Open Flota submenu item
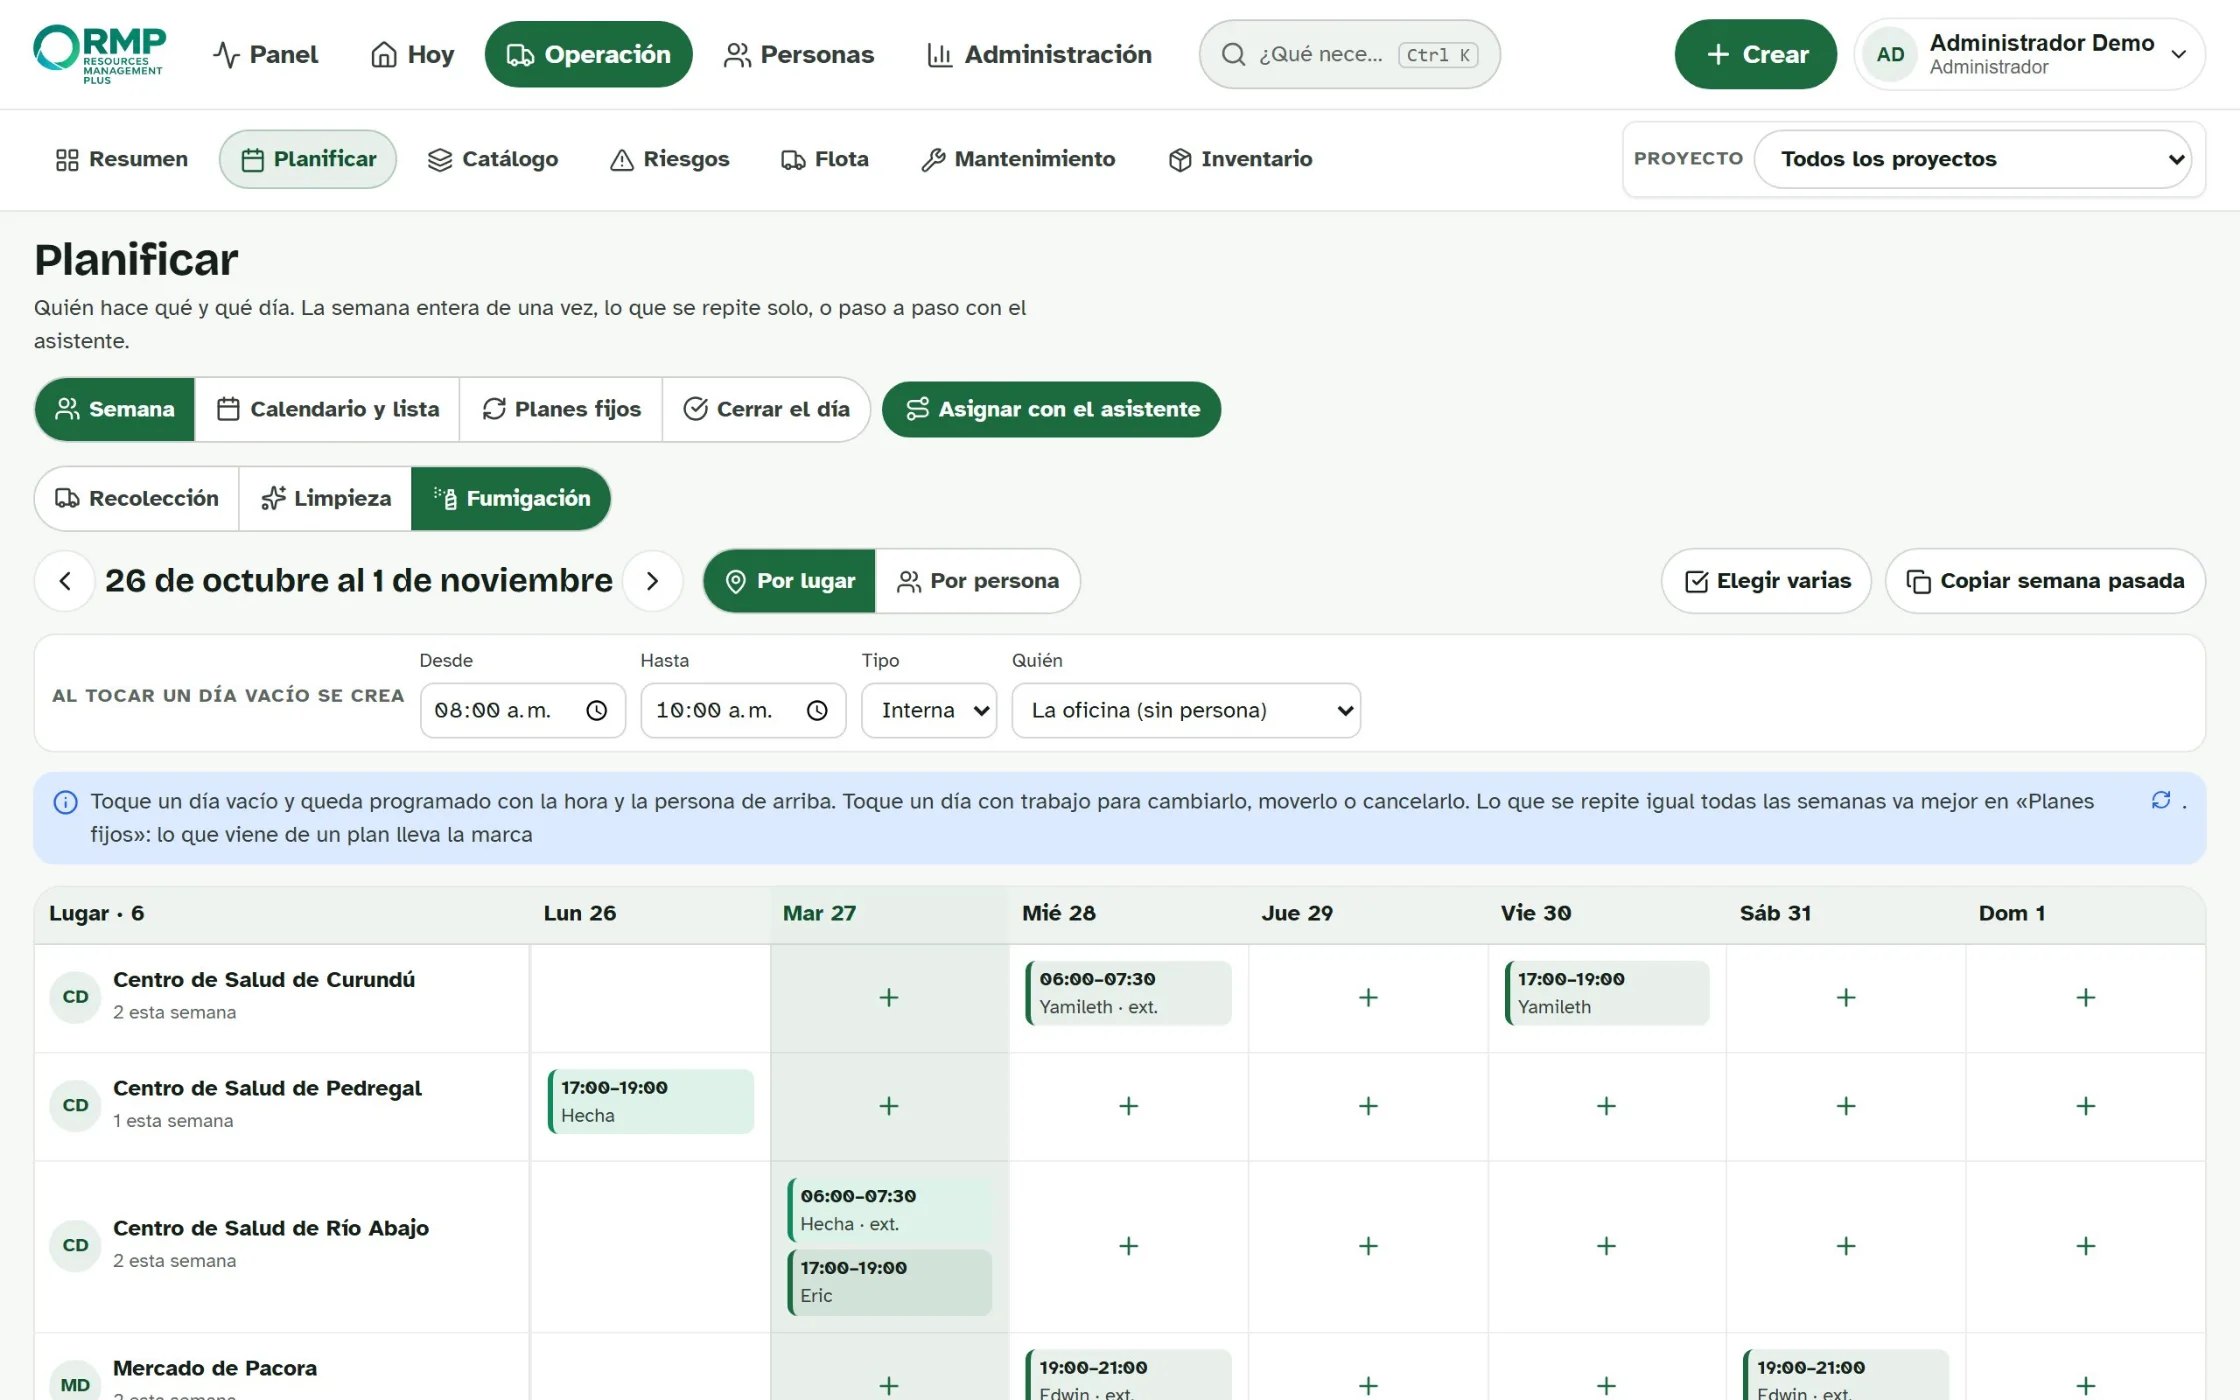This screenshot has height=1400, width=2240. coord(824,159)
